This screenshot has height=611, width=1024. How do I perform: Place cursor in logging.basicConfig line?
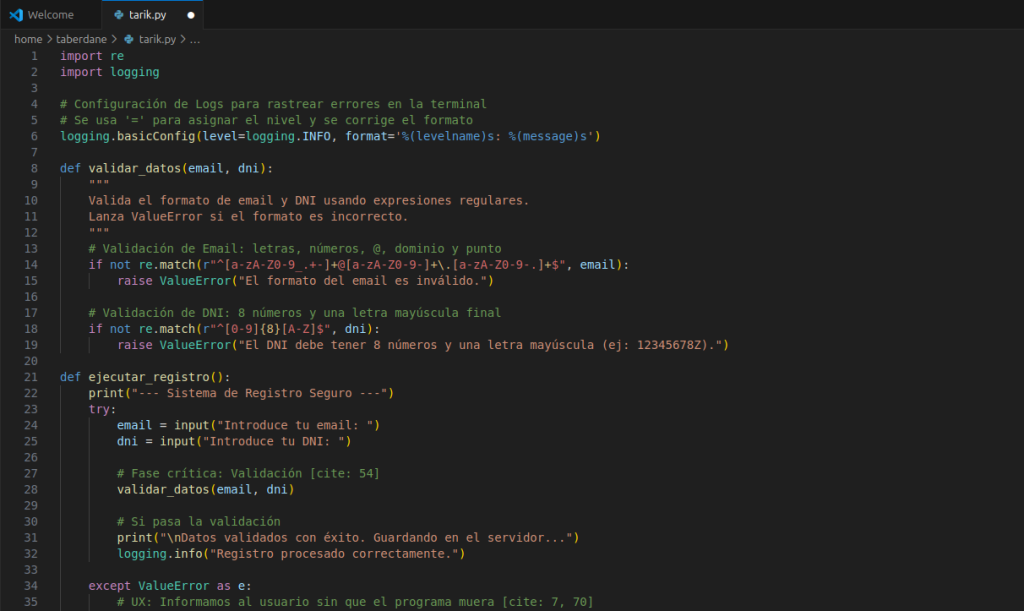(x=200, y=136)
